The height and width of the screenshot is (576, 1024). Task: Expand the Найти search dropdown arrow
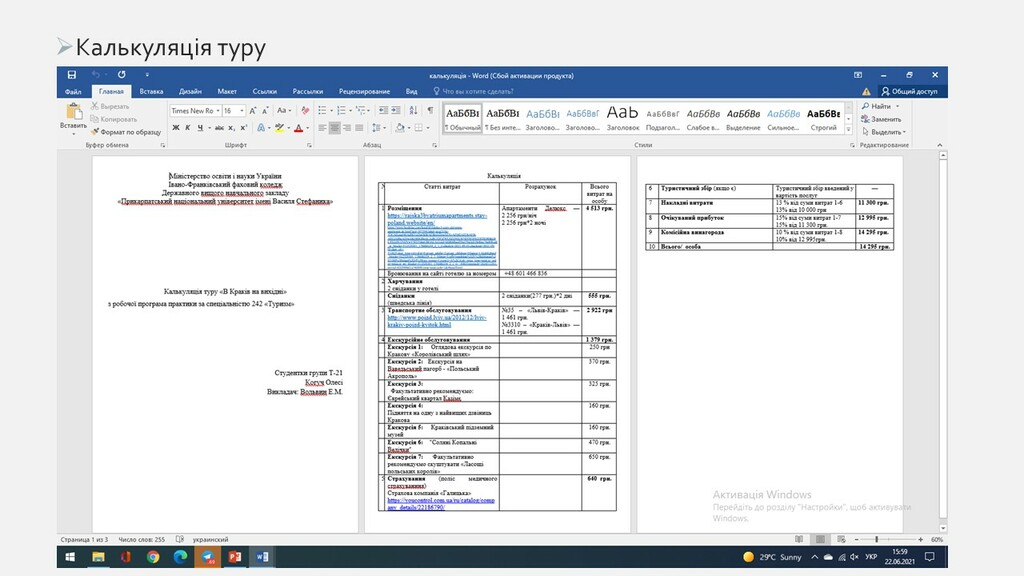(x=896, y=106)
